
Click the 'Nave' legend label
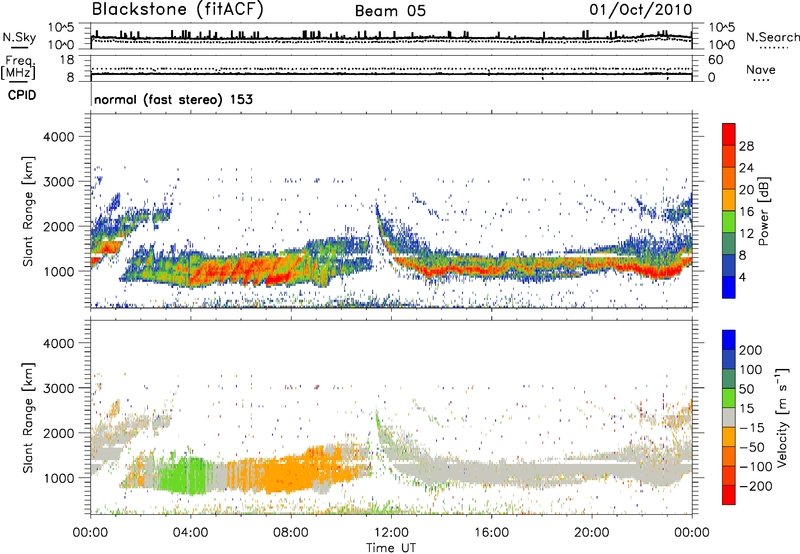tap(761, 69)
